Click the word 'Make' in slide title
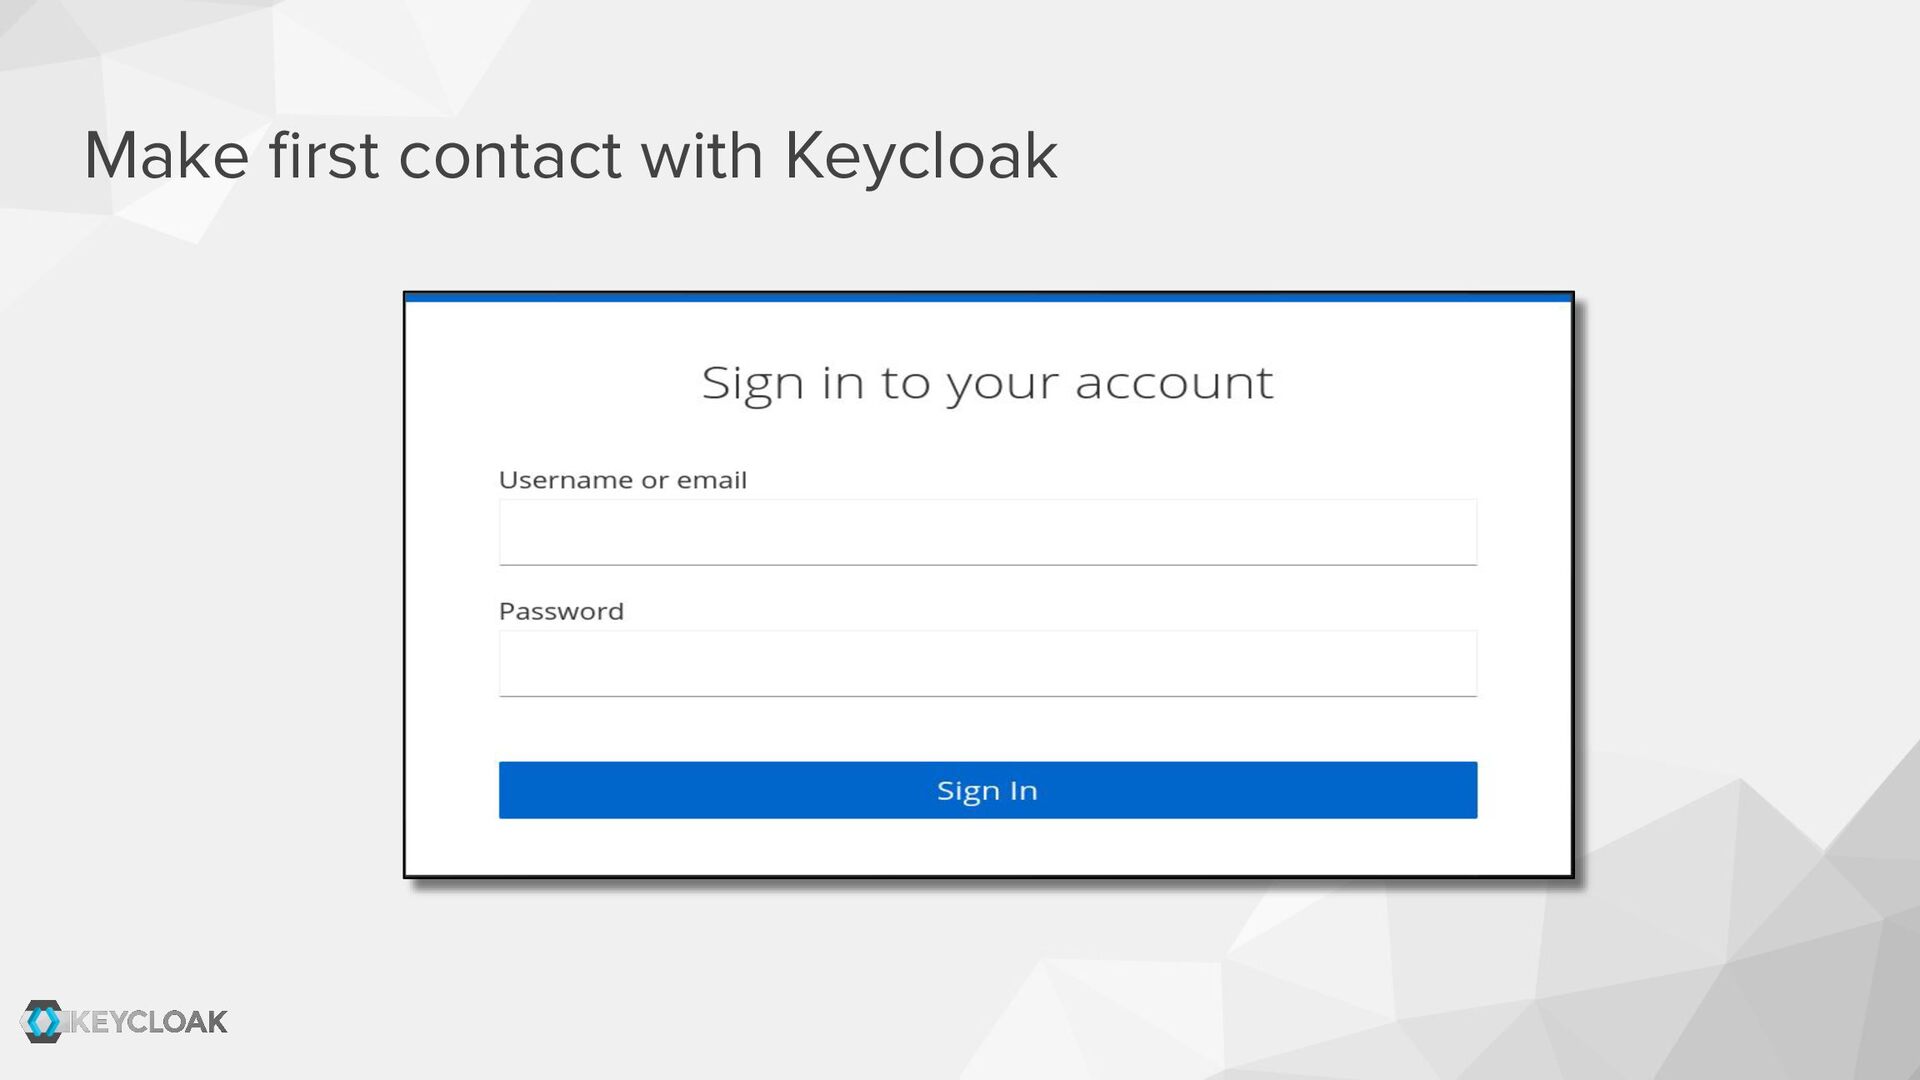Viewport: 1920px width, 1080px height. pyautogui.click(x=166, y=156)
